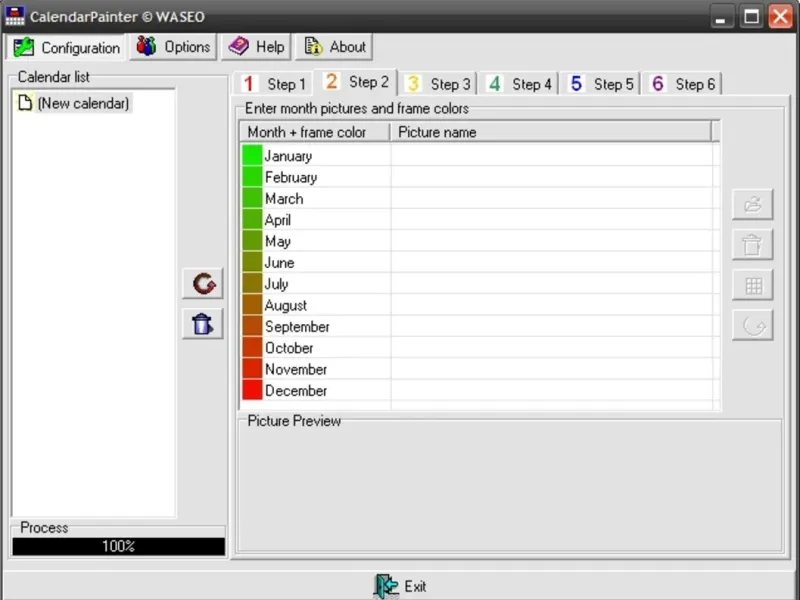Close the CalendarPainter window
Screen dimensions: 800x600
[781, 17]
